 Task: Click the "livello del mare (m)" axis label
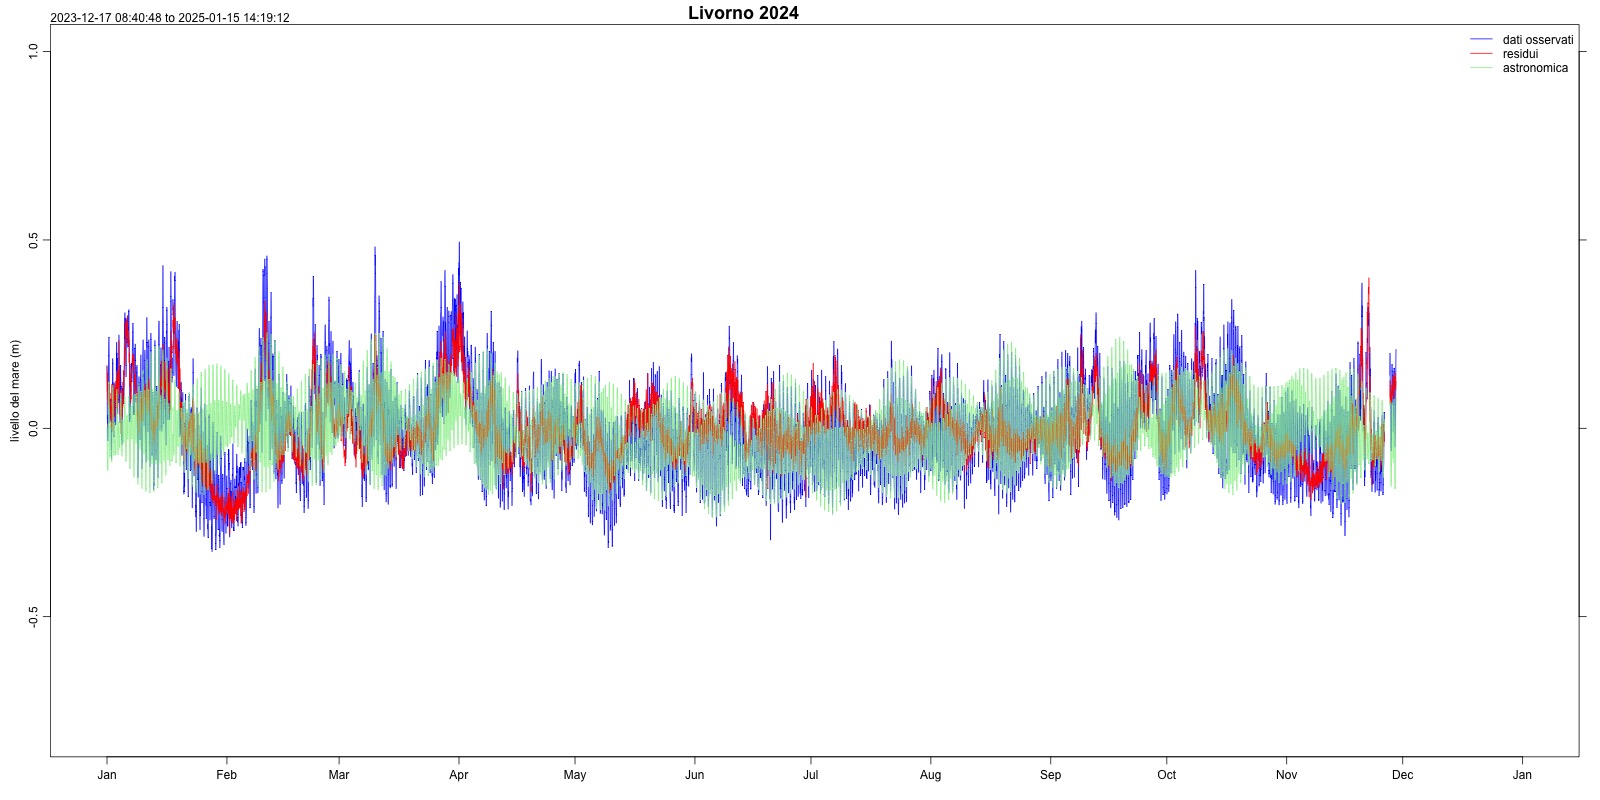coord(15,391)
